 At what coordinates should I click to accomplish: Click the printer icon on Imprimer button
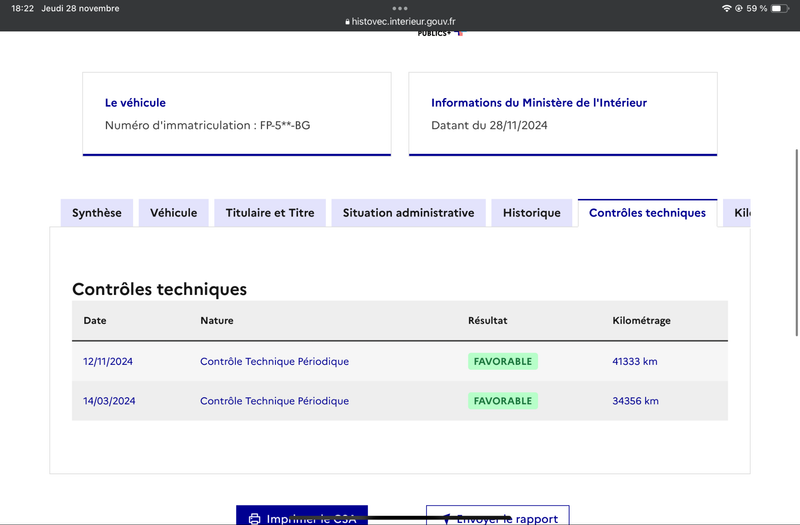click(254, 519)
